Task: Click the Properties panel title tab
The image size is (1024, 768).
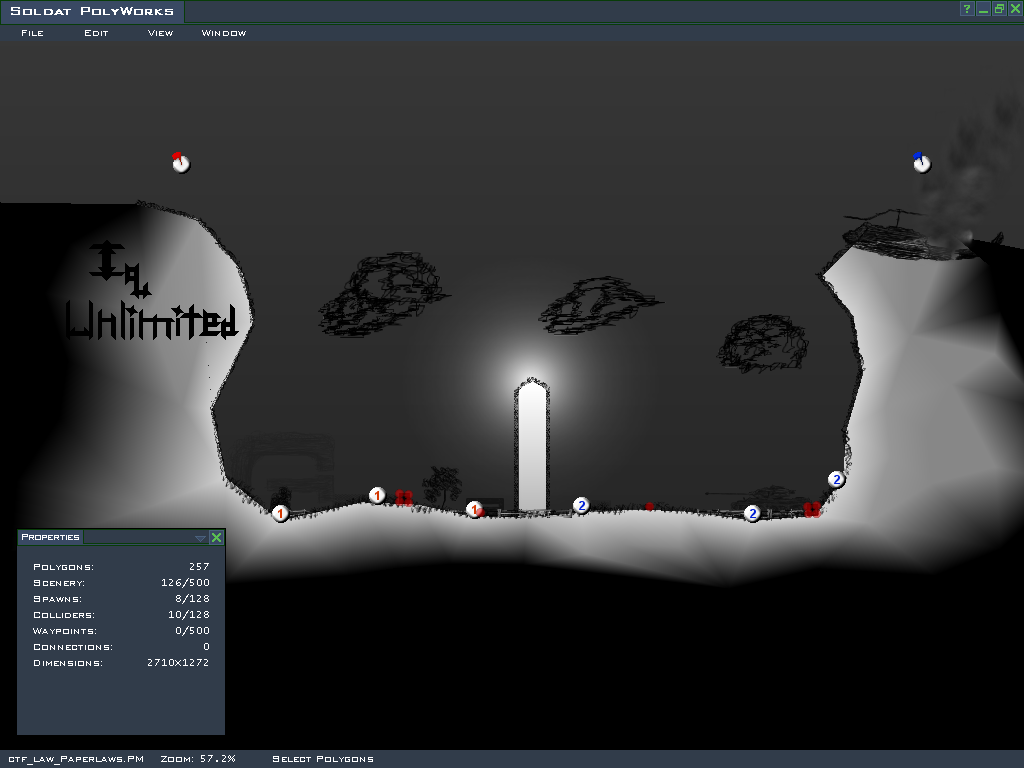Action: pyautogui.click(x=51, y=537)
